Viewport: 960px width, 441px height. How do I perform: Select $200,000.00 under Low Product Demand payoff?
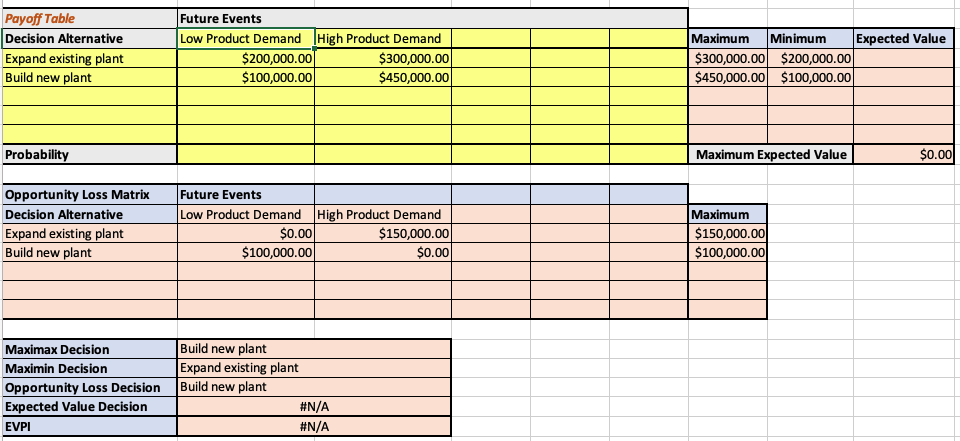[x=246, y=59]
